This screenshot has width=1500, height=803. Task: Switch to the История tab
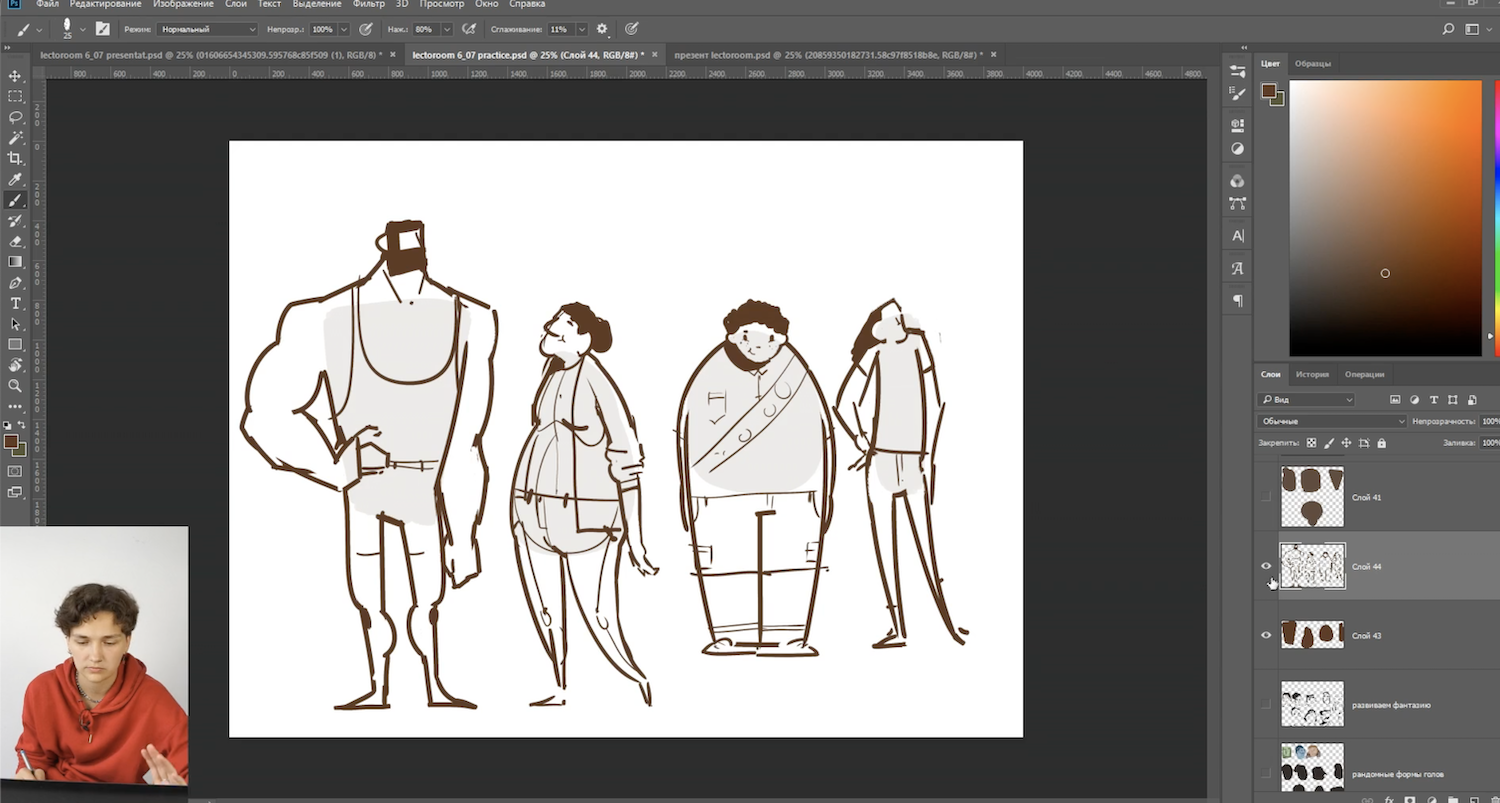pos(1312,374)
